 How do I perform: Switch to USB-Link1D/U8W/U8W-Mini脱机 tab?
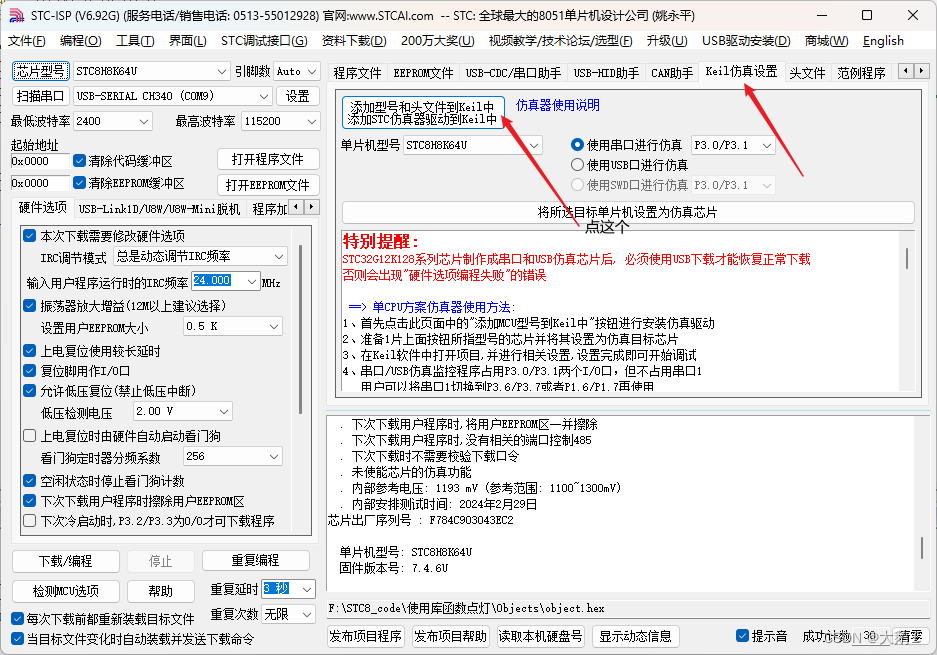(x=160, y=209)
